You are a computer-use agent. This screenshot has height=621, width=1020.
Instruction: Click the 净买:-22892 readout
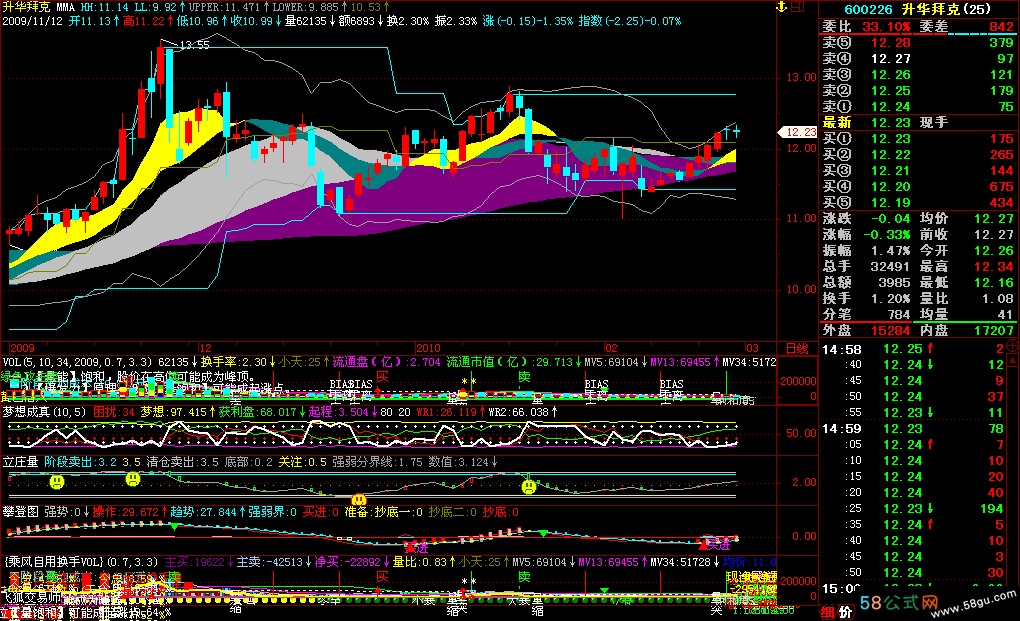347,562
